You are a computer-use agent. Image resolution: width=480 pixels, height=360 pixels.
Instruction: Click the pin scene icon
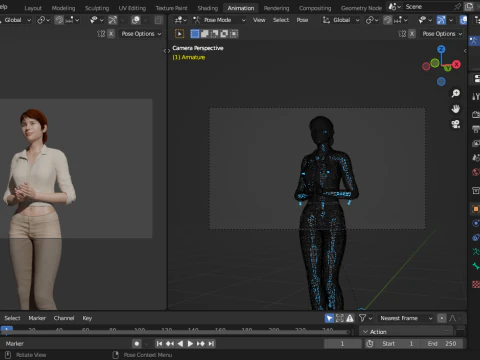[457, 7]
